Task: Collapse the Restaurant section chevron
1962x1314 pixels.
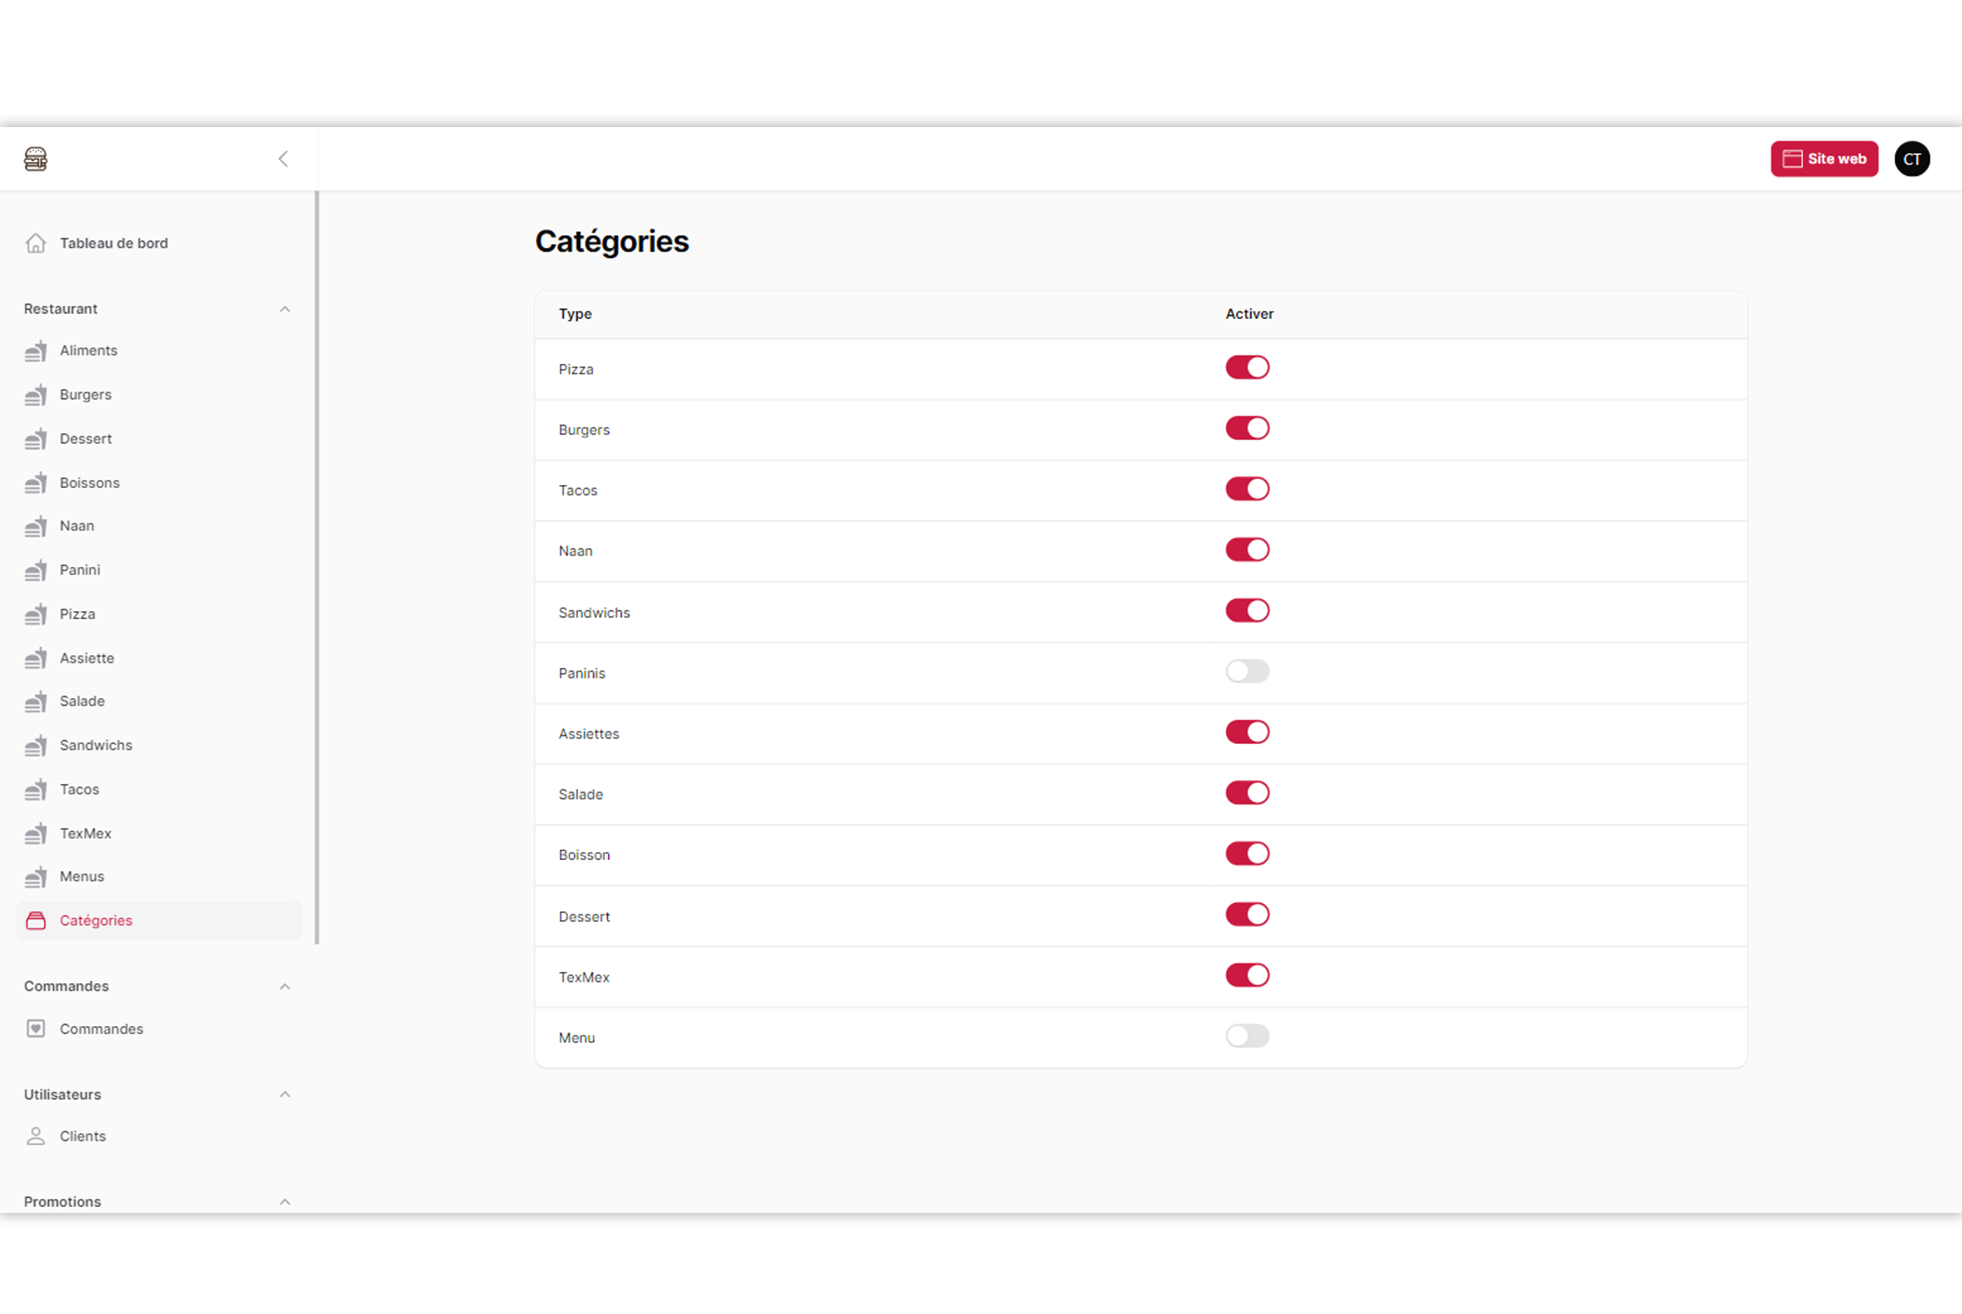Action: (x=285, y=309)
